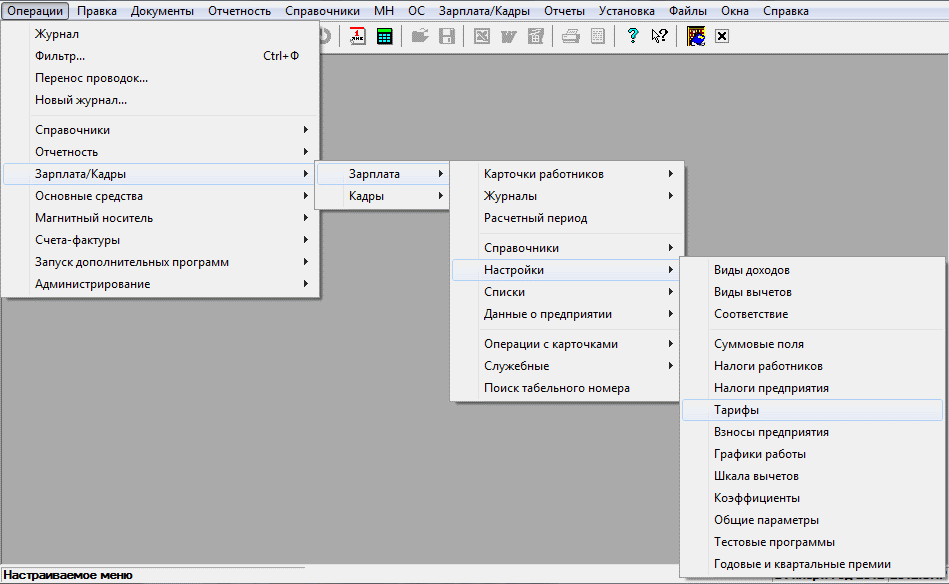Open the Списки submenu
This screenshot has width=949, height=584.
(566, 292)
